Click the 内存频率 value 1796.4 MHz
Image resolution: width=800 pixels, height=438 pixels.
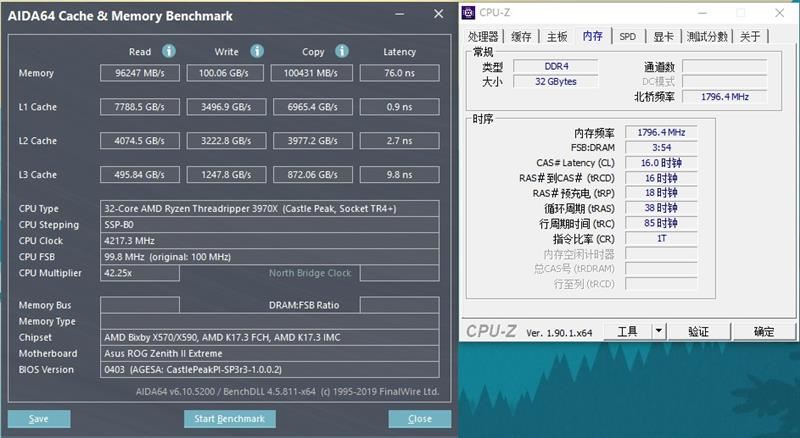pyautogui.click(x=661, y=132)
